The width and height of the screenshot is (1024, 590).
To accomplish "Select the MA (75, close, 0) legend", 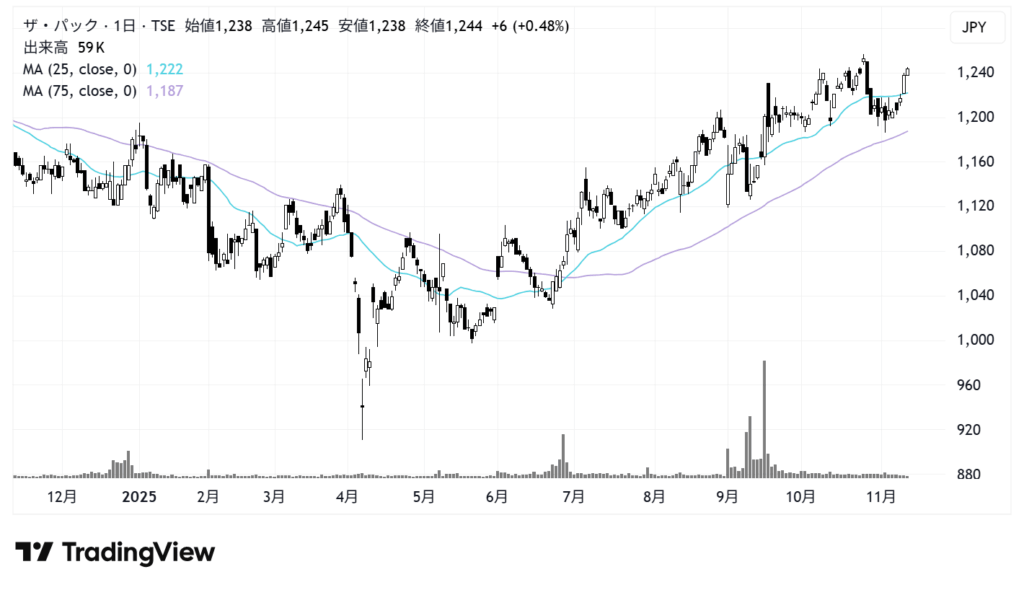I will [80, 91].
